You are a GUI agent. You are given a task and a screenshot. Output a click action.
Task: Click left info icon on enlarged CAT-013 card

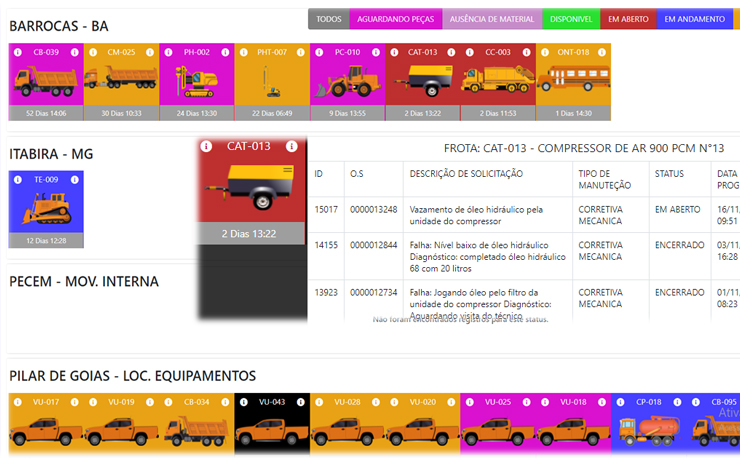pos(205,147)
